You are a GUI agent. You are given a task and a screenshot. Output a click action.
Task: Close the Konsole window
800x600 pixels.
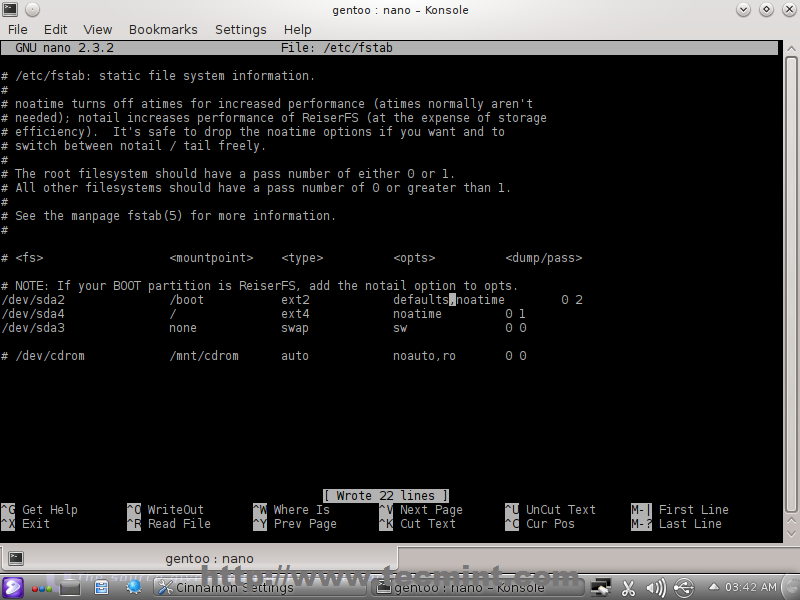click(789, 9)
